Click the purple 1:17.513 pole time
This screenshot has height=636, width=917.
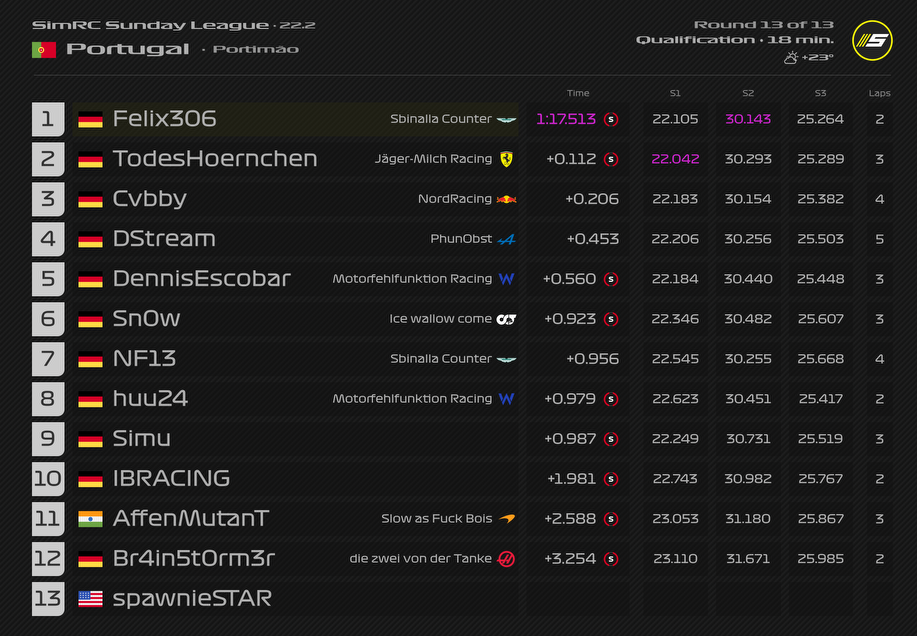tap(566, 119)
